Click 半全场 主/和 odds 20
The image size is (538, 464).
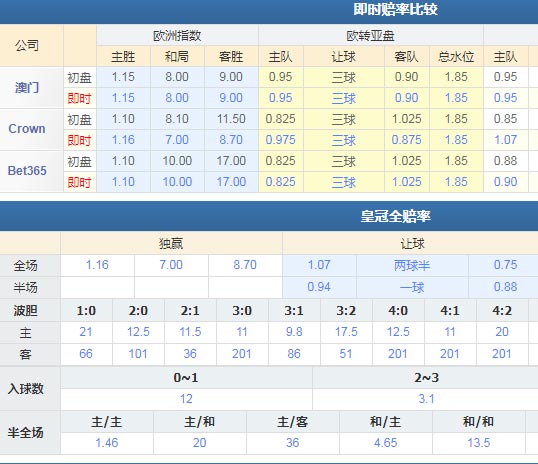199,443
